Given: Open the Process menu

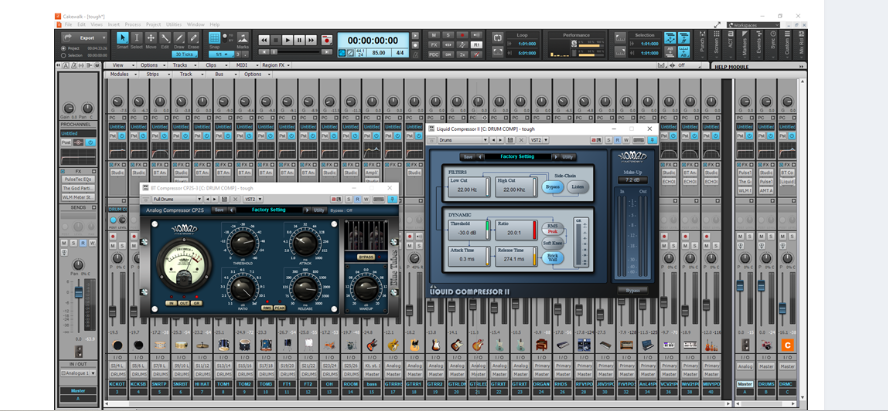Looking at the screenshot, I should tap(133, 25).
